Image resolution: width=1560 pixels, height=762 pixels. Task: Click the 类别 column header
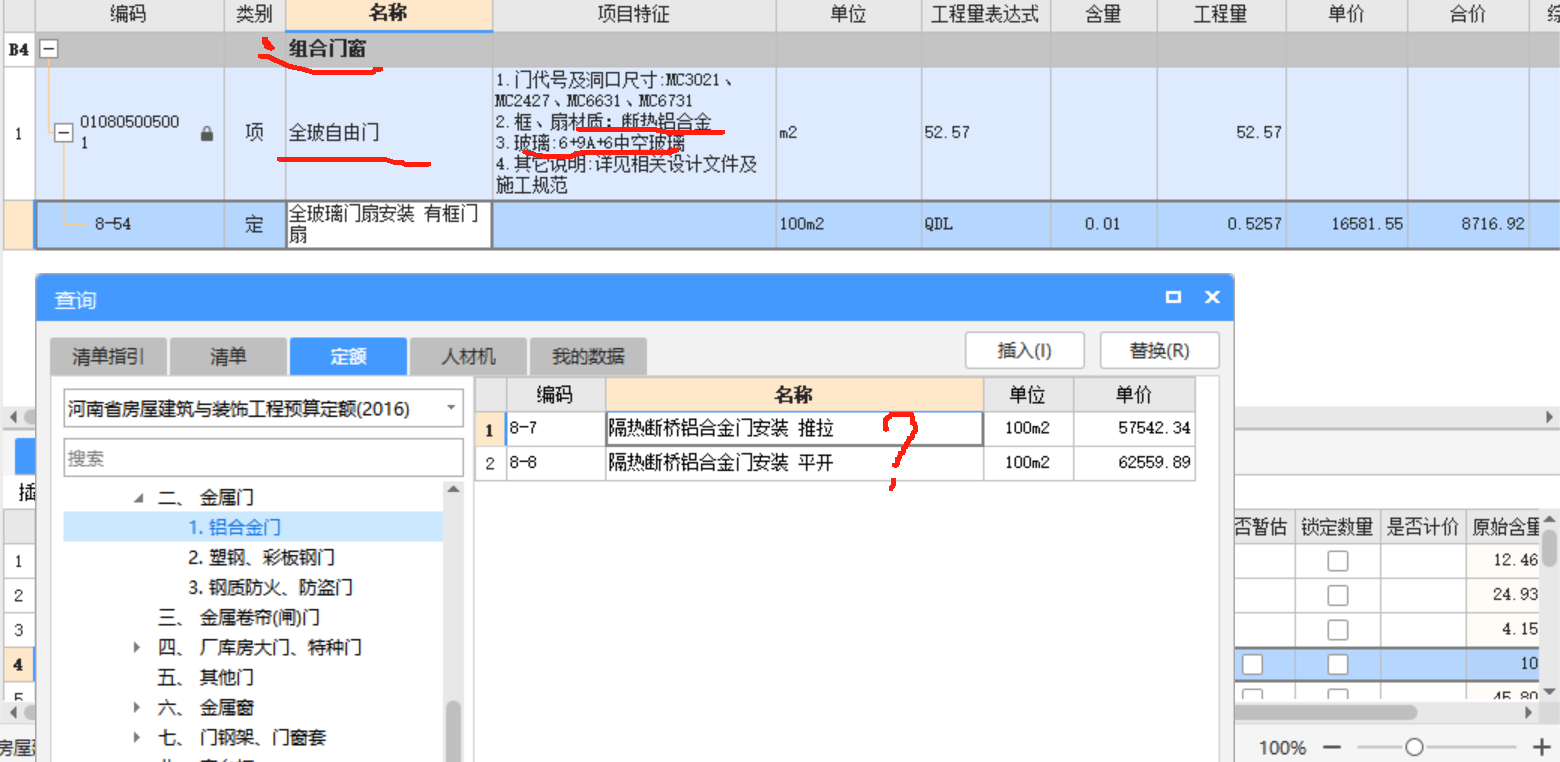point(254,15)
